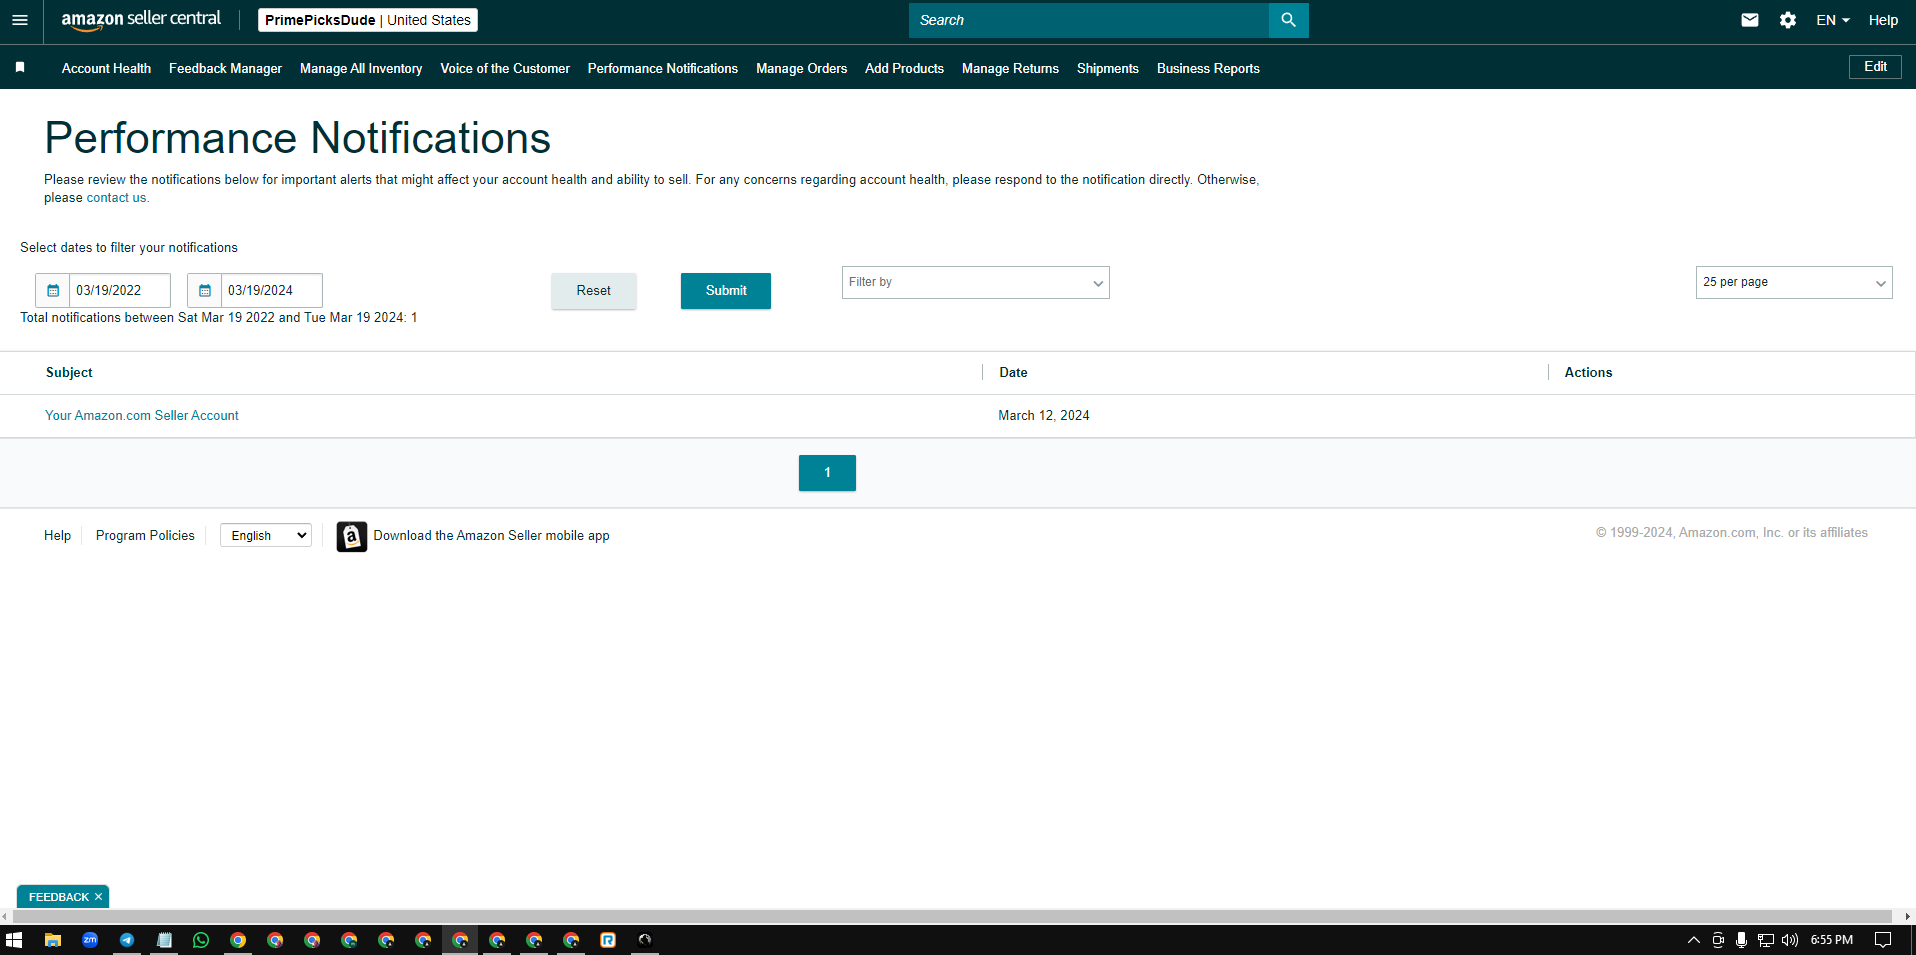Click the Subject column header

click(69, 372)
